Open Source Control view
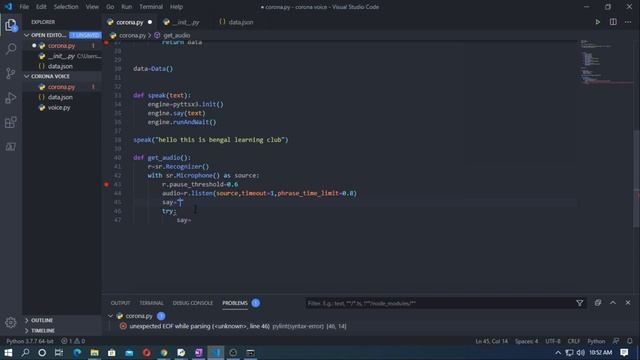This screenshot has width=640, height=360. click(x=11, y=73)
